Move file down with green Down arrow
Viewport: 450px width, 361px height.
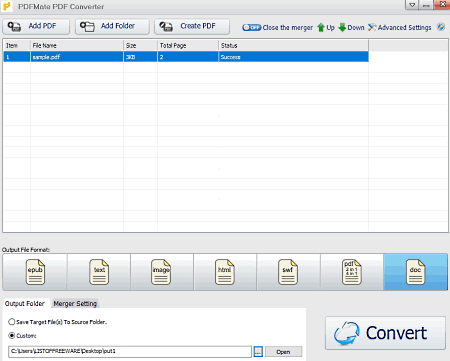[x=351, y=27]
